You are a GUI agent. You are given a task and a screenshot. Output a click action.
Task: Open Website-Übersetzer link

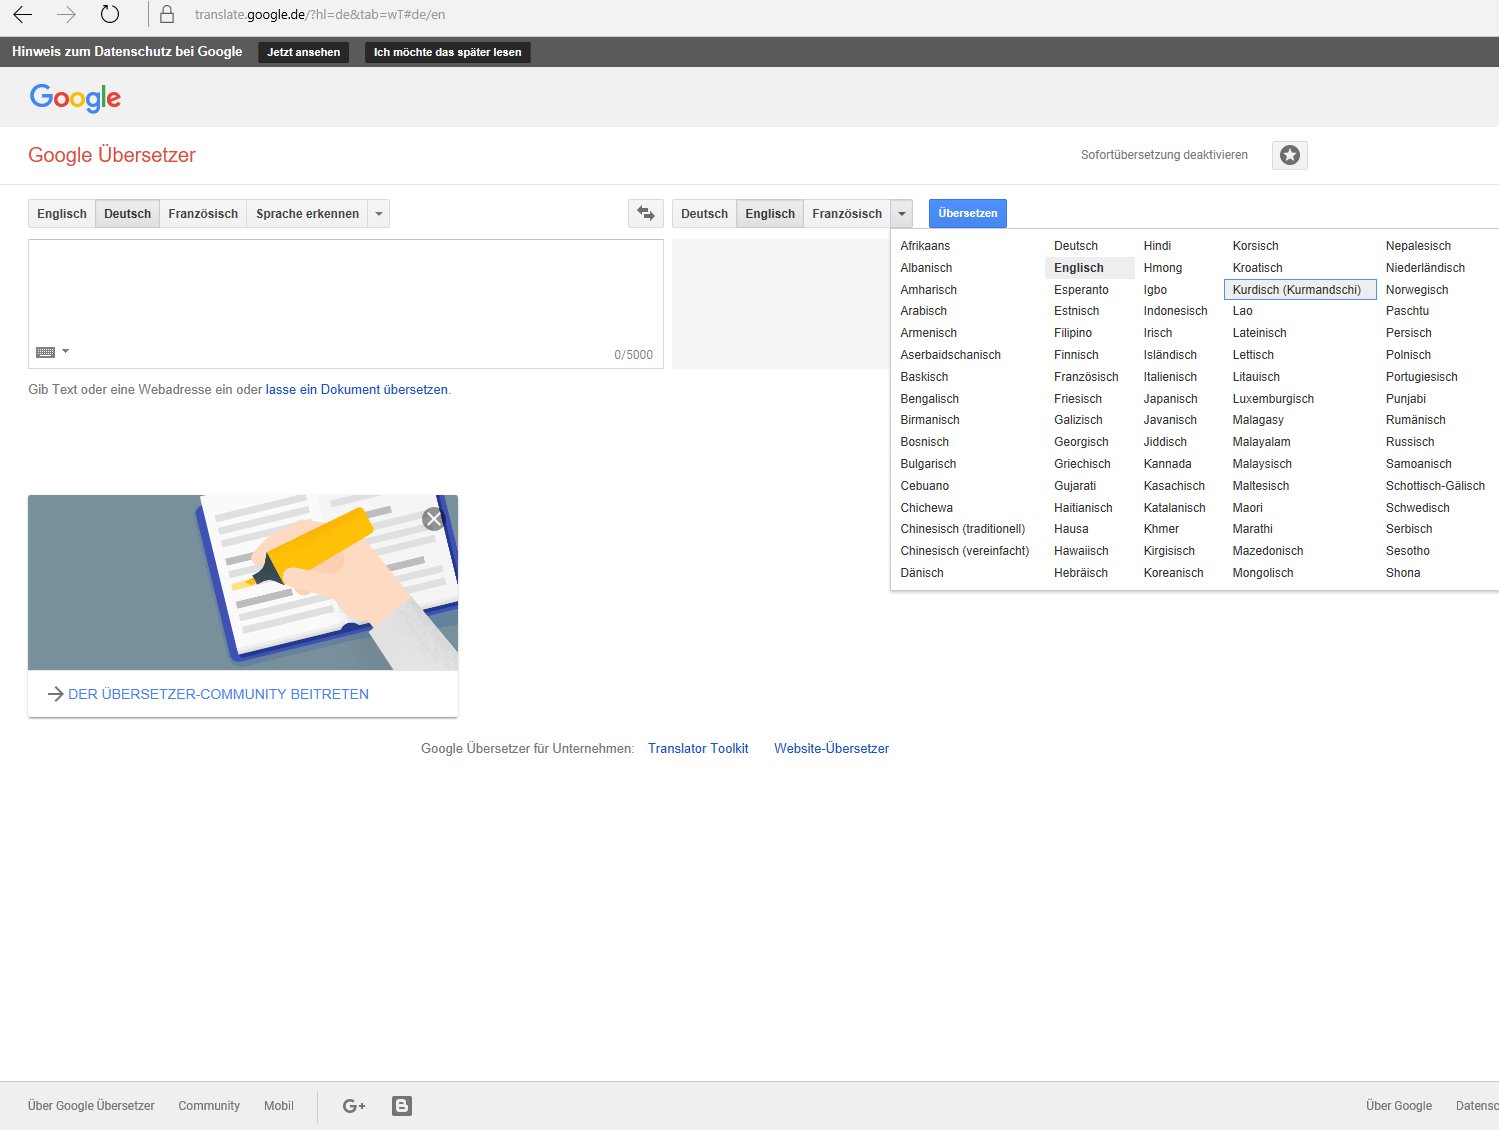(831, 748)
